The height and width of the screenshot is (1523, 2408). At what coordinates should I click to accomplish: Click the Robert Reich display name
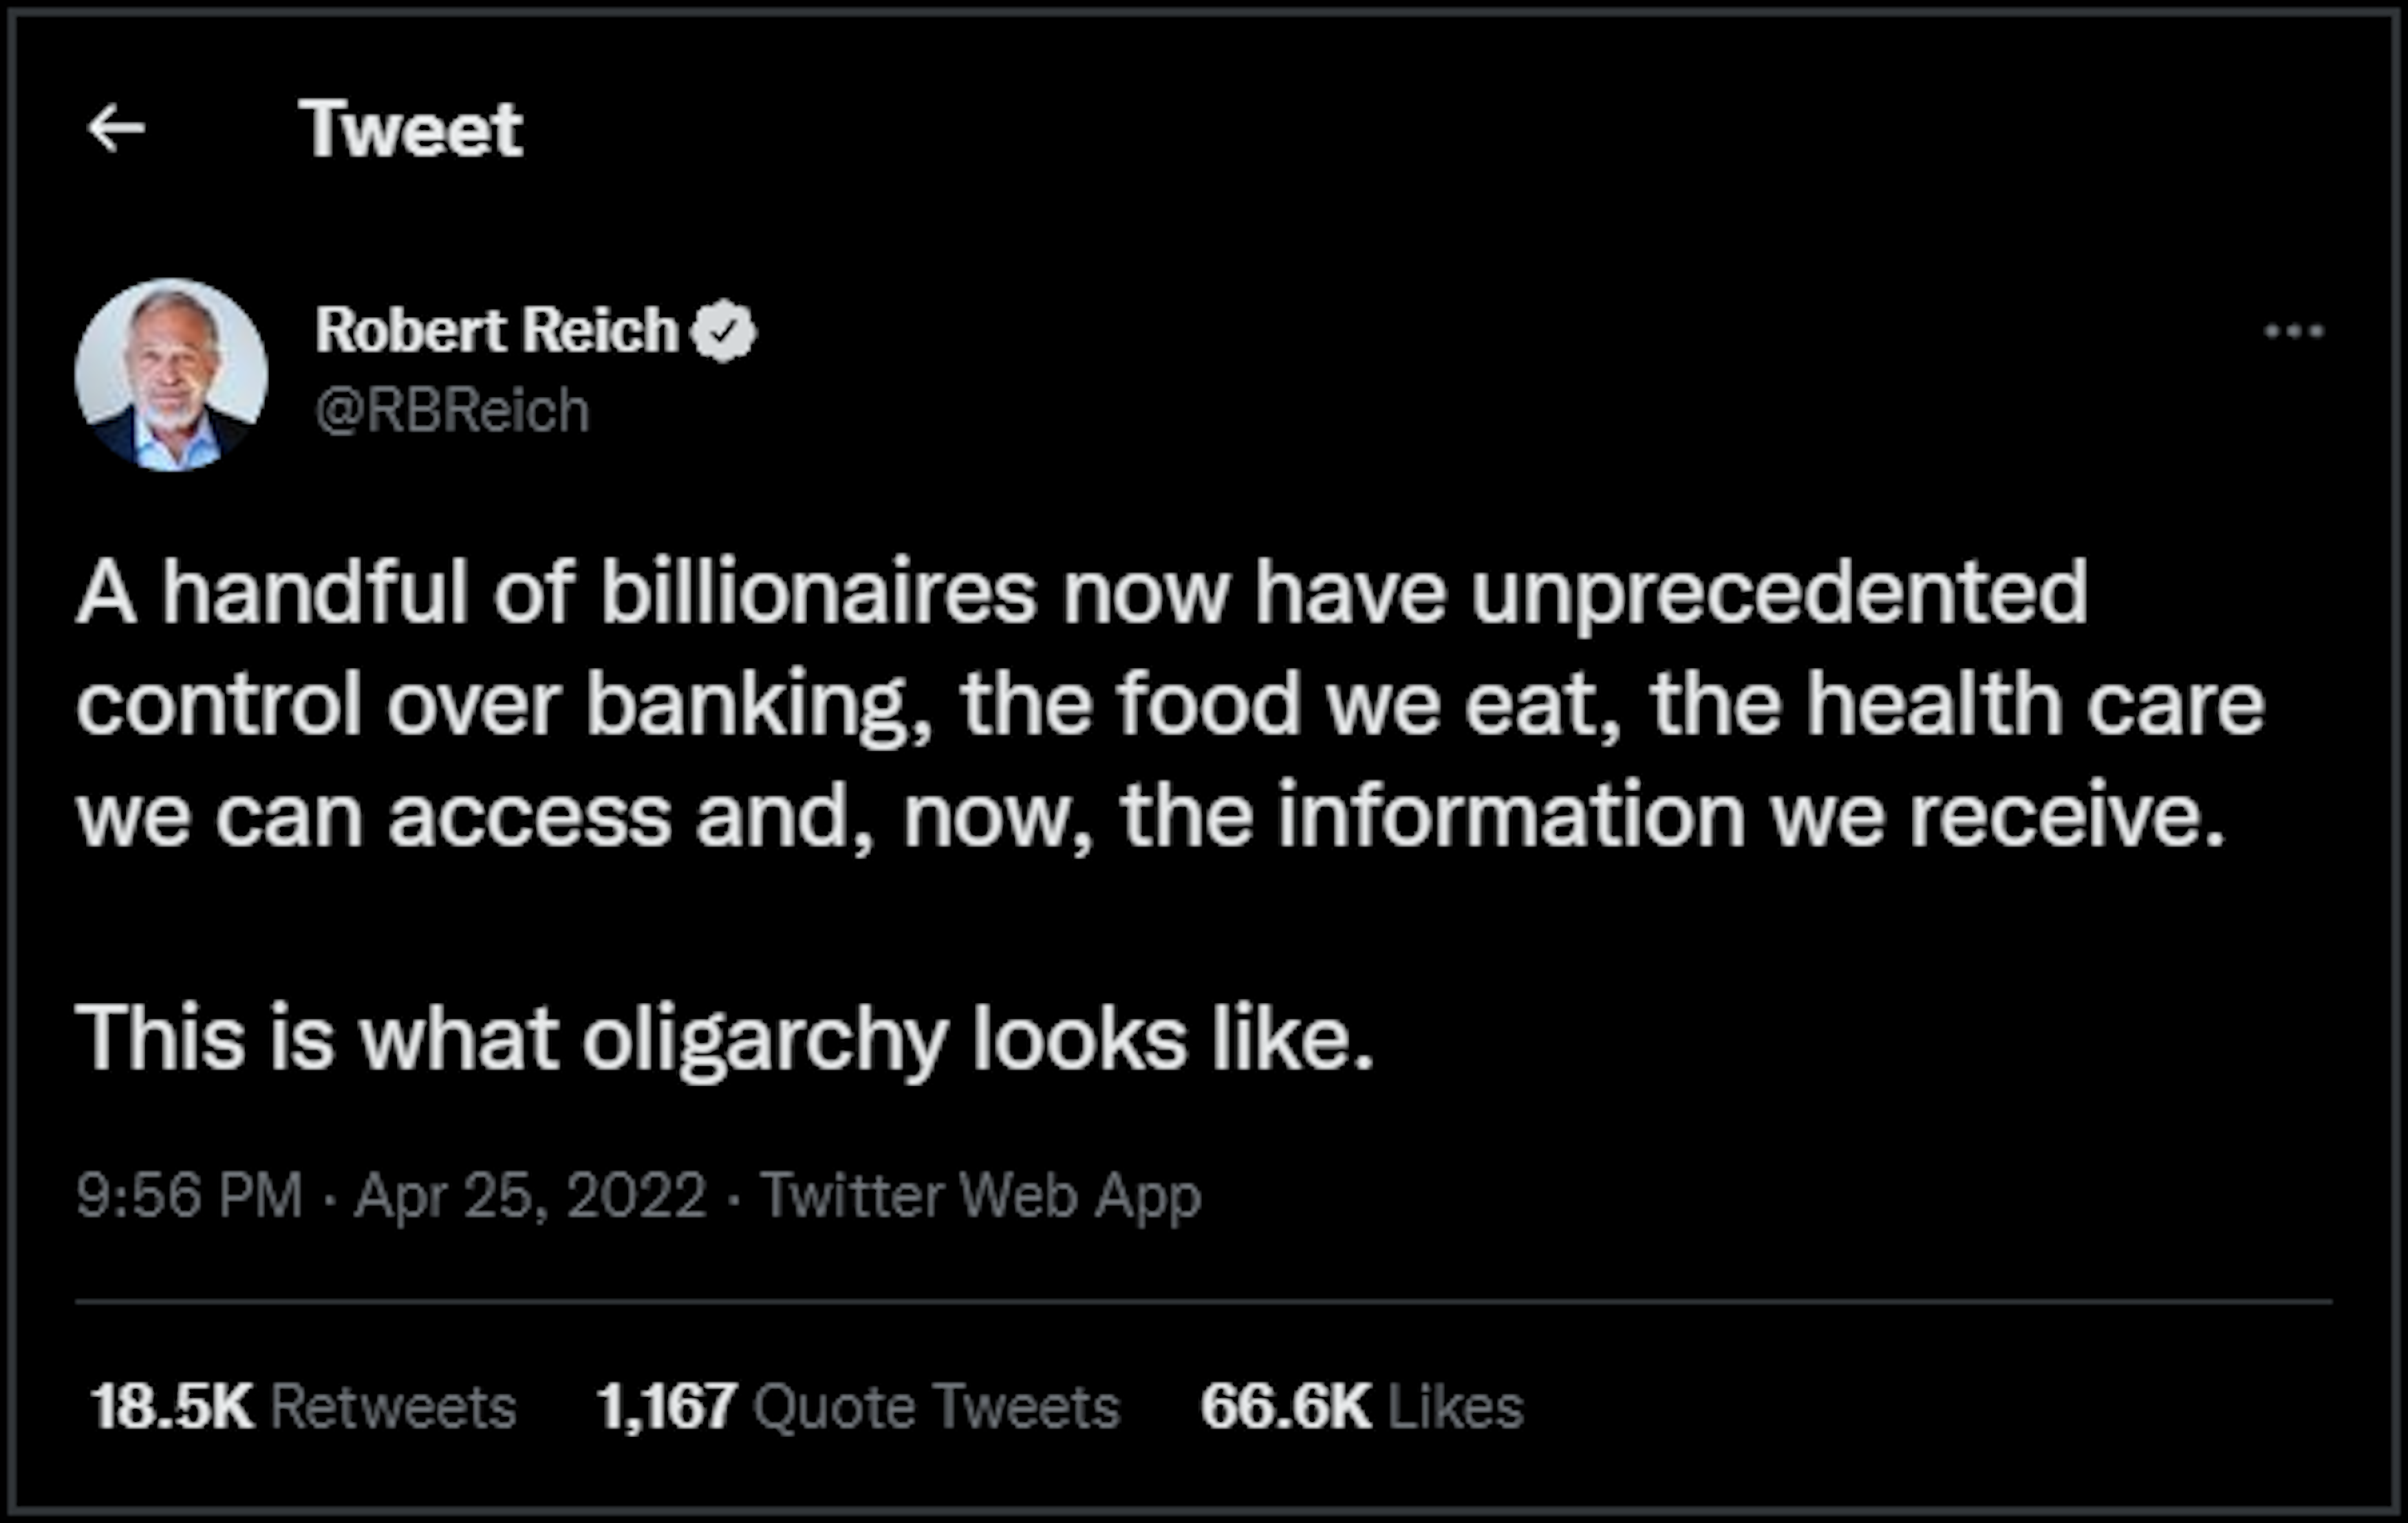(497, 330)
